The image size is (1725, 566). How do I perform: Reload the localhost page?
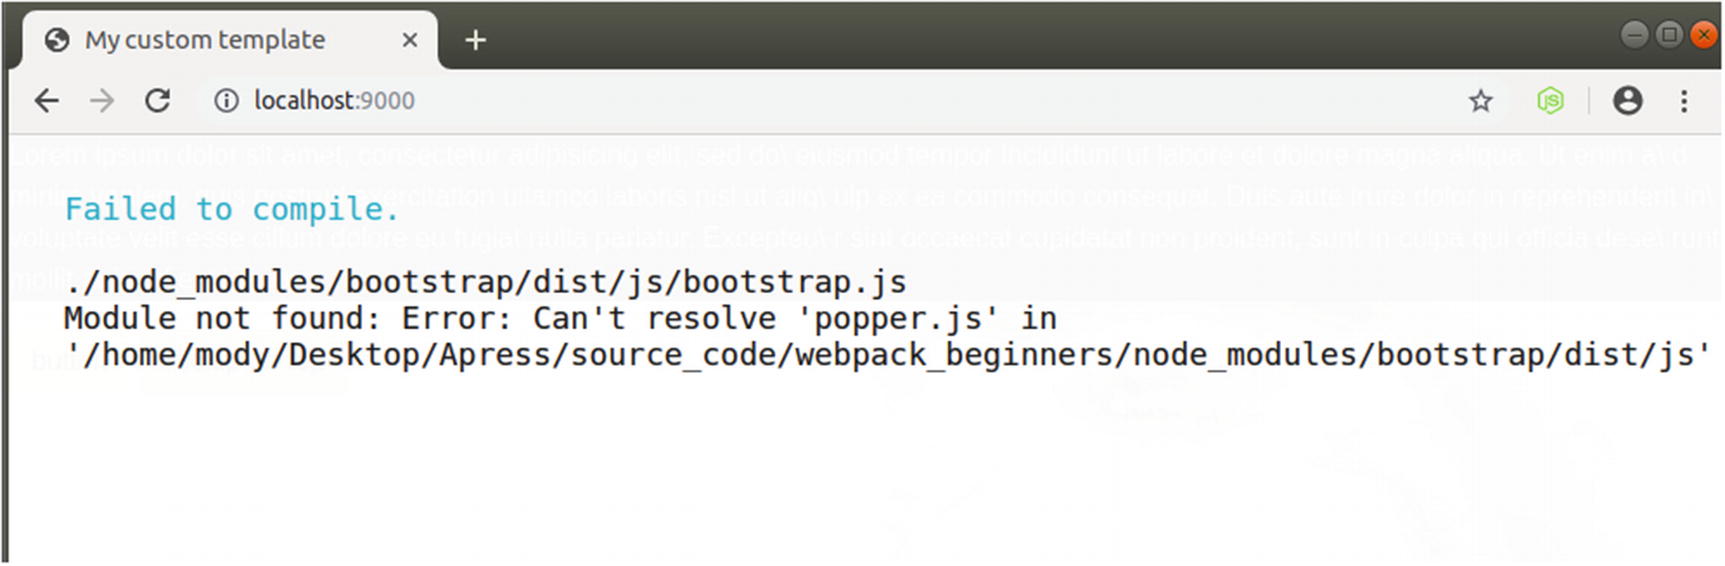tap(158, 101)
